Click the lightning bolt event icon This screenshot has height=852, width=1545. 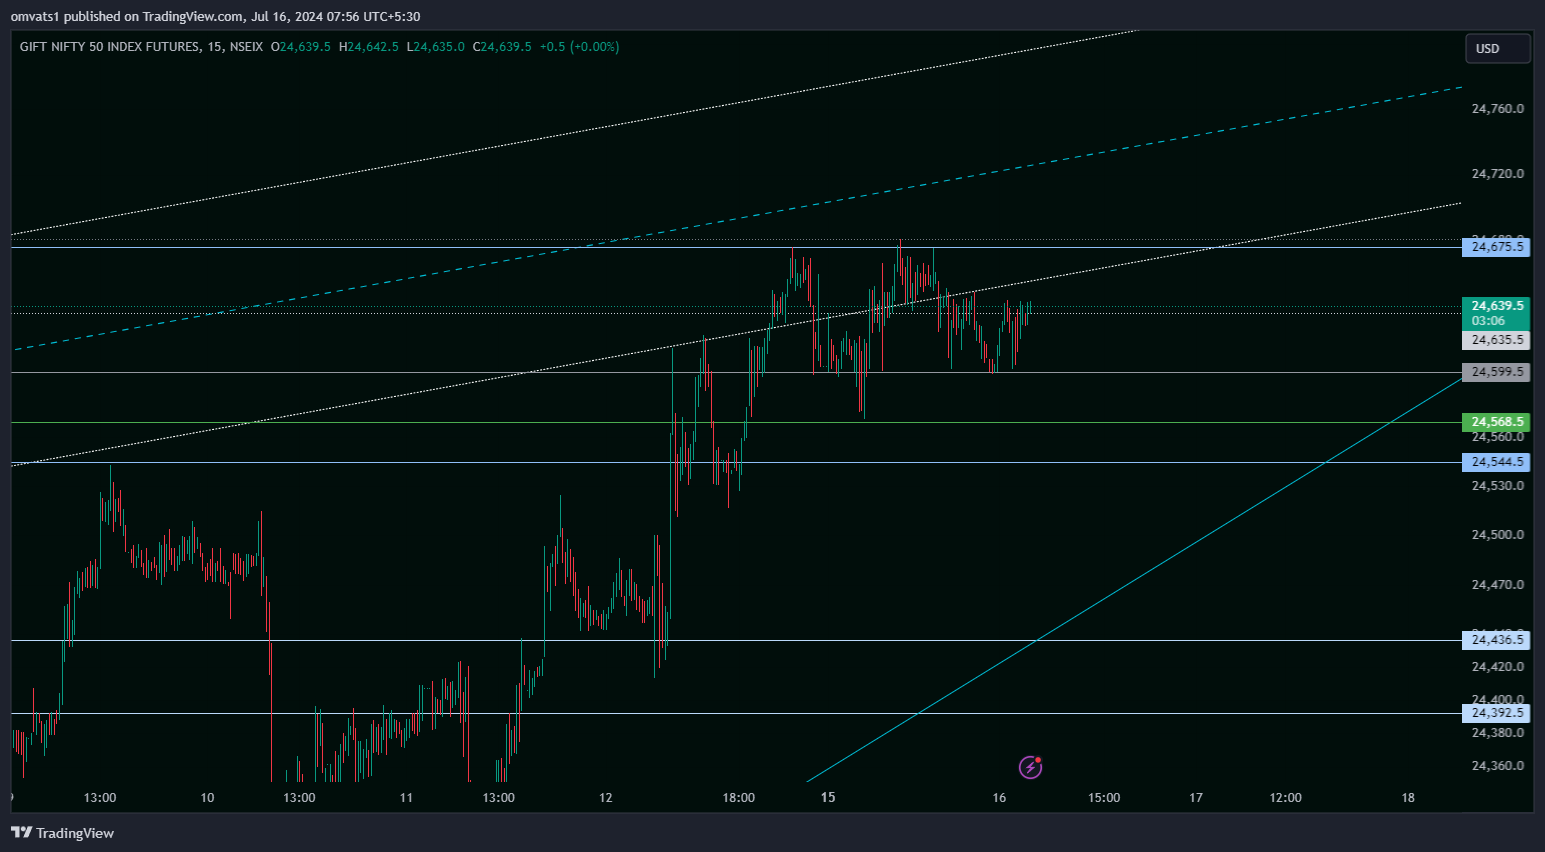pos(1030,767)
